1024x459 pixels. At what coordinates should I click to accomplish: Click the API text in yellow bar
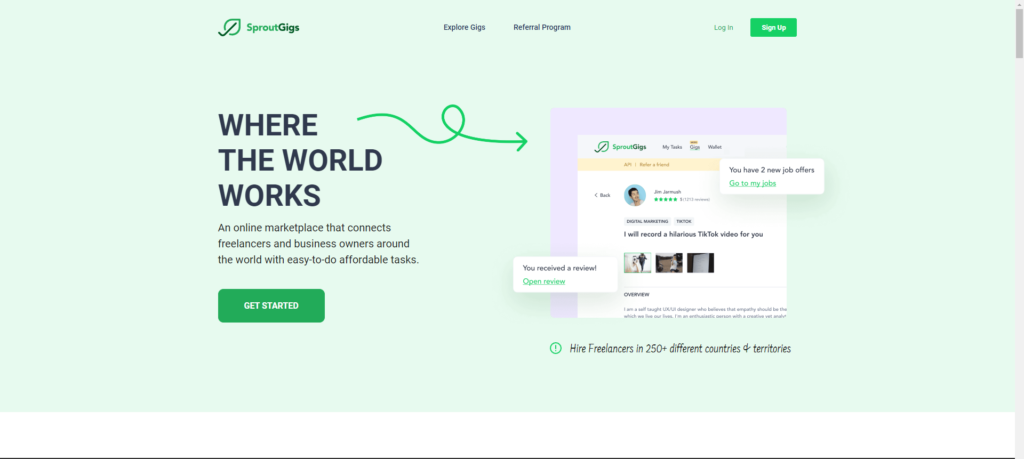click(628, 165)
